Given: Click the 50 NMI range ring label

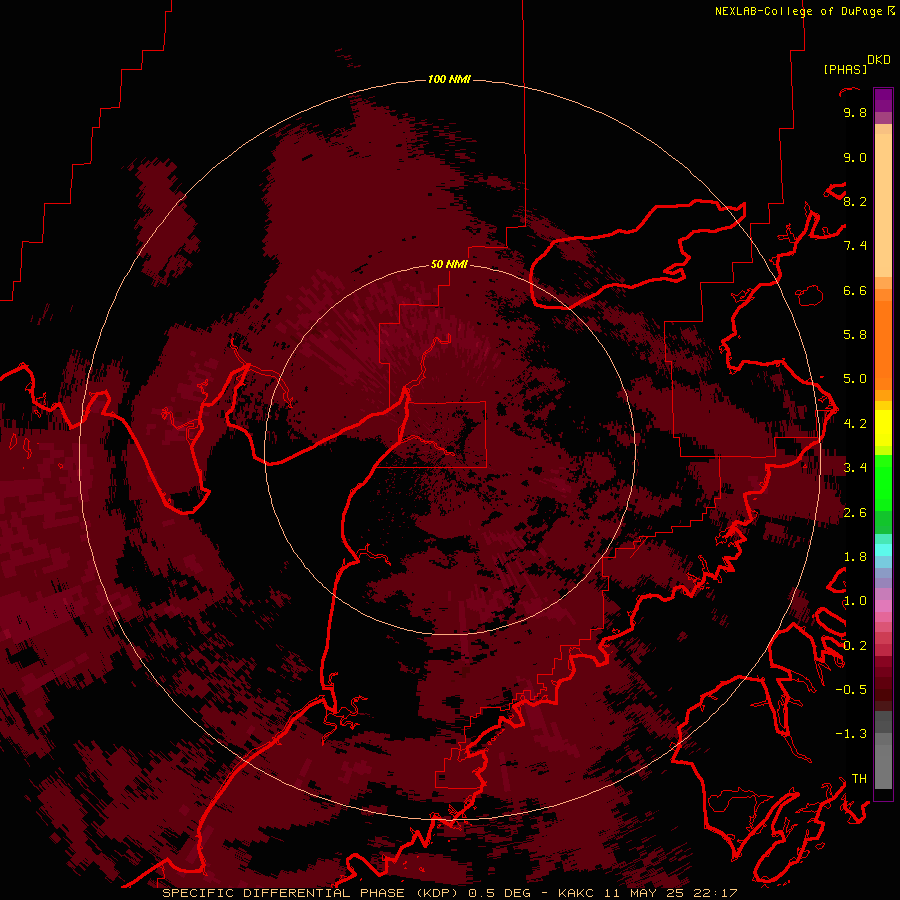Looking at the screenshot, I should 449,264.
